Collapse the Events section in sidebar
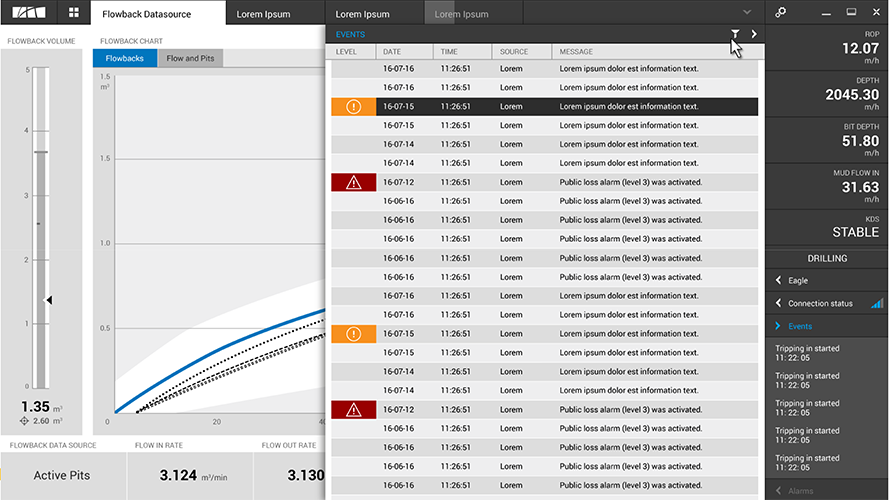This screenshot has height=500, width=889. point(779,326)
